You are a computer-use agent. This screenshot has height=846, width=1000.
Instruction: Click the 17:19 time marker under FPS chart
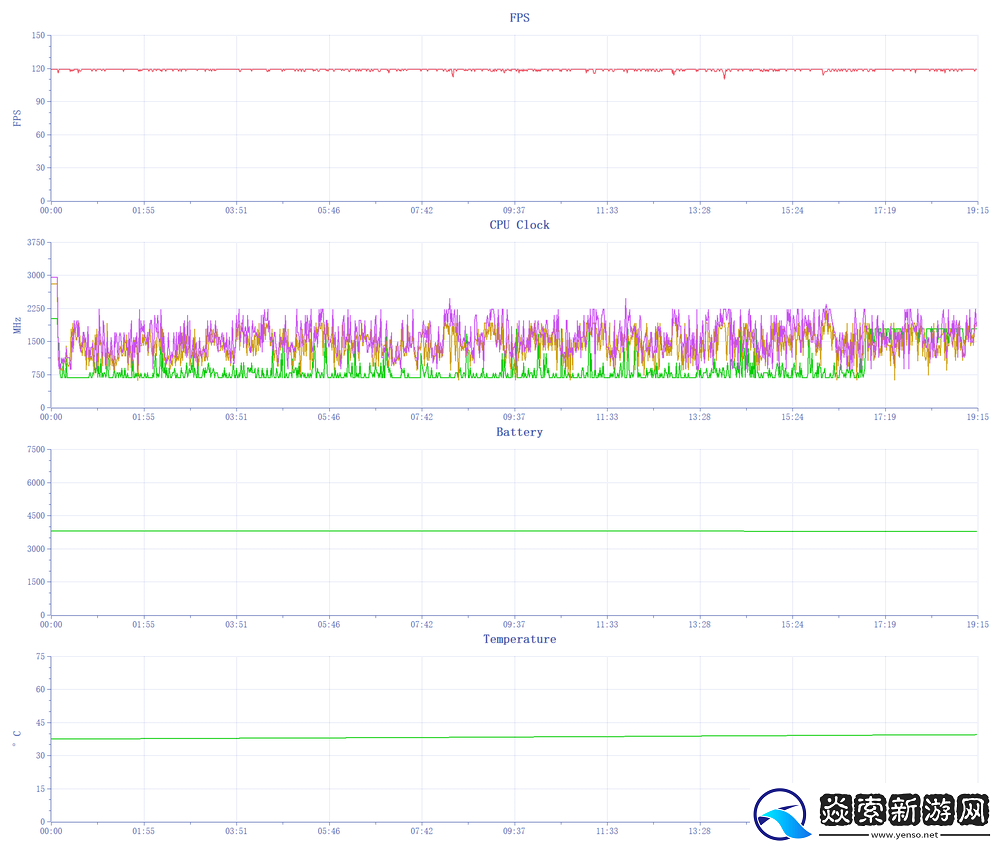[884, 210]
